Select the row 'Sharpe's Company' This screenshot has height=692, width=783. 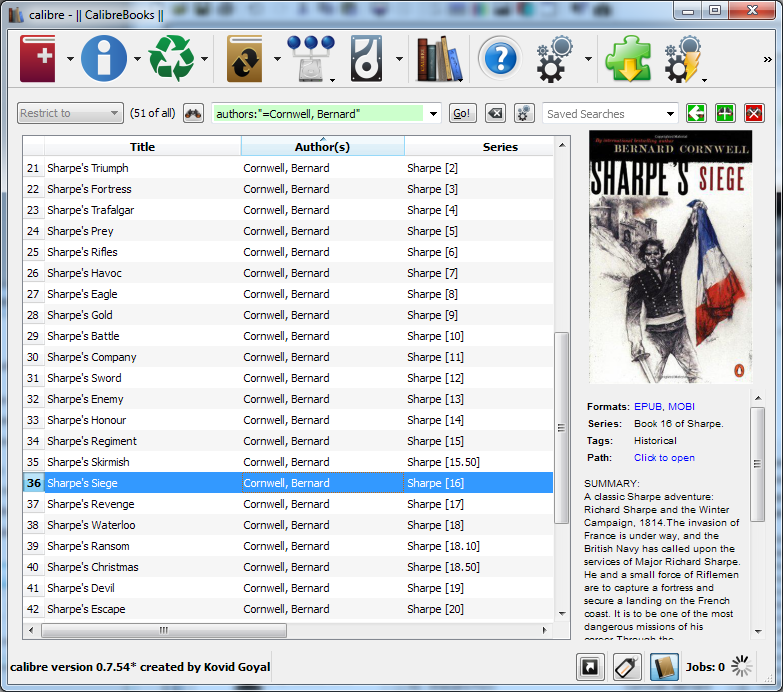(288, 357)
